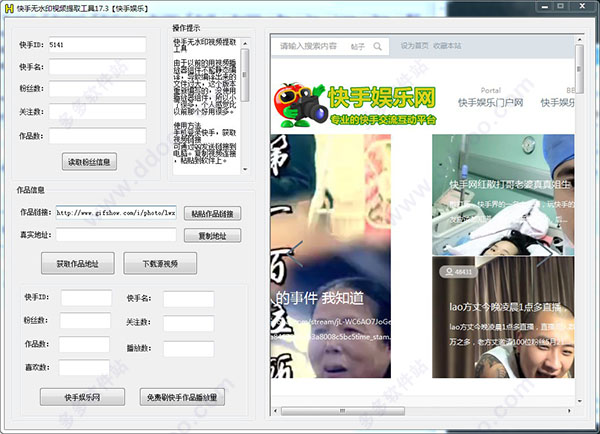Screen dimensions: 600x434
Task: Focus the top 粉丝数 input field
Action: pyautogui.click(x=97, y=89)
